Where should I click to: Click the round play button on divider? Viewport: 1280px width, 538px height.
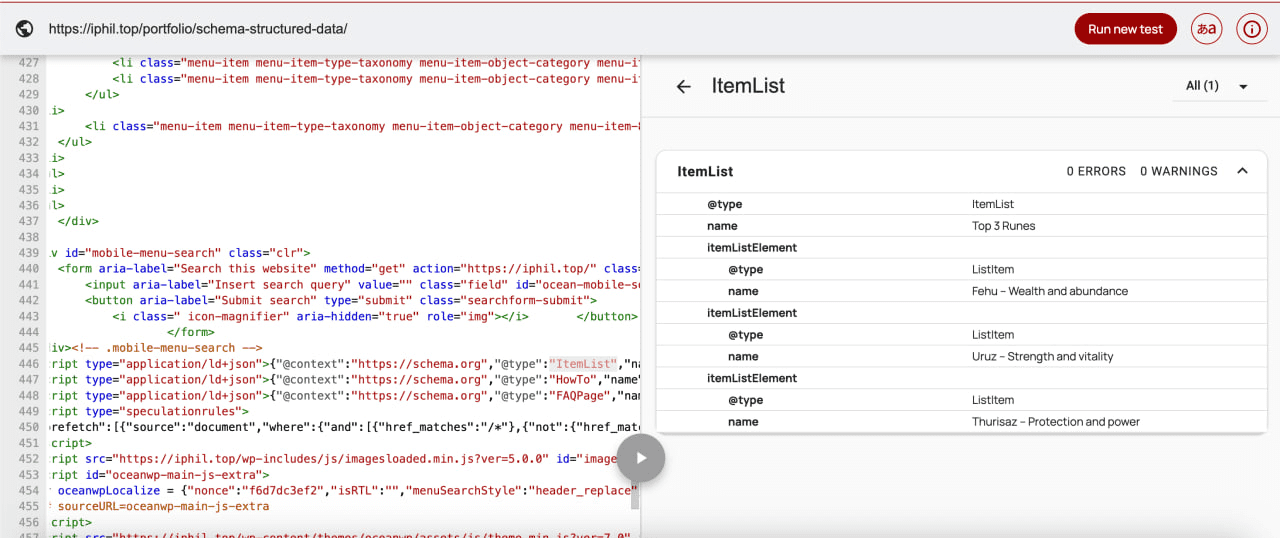(640, 458)
